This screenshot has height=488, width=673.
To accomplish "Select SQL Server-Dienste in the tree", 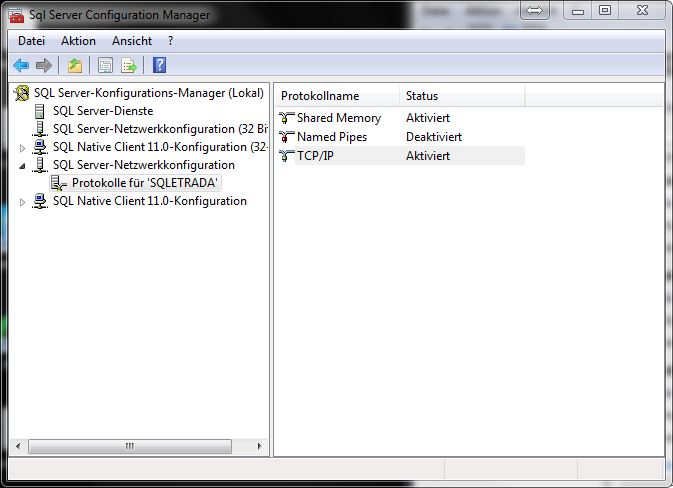I will pos(102,111).
